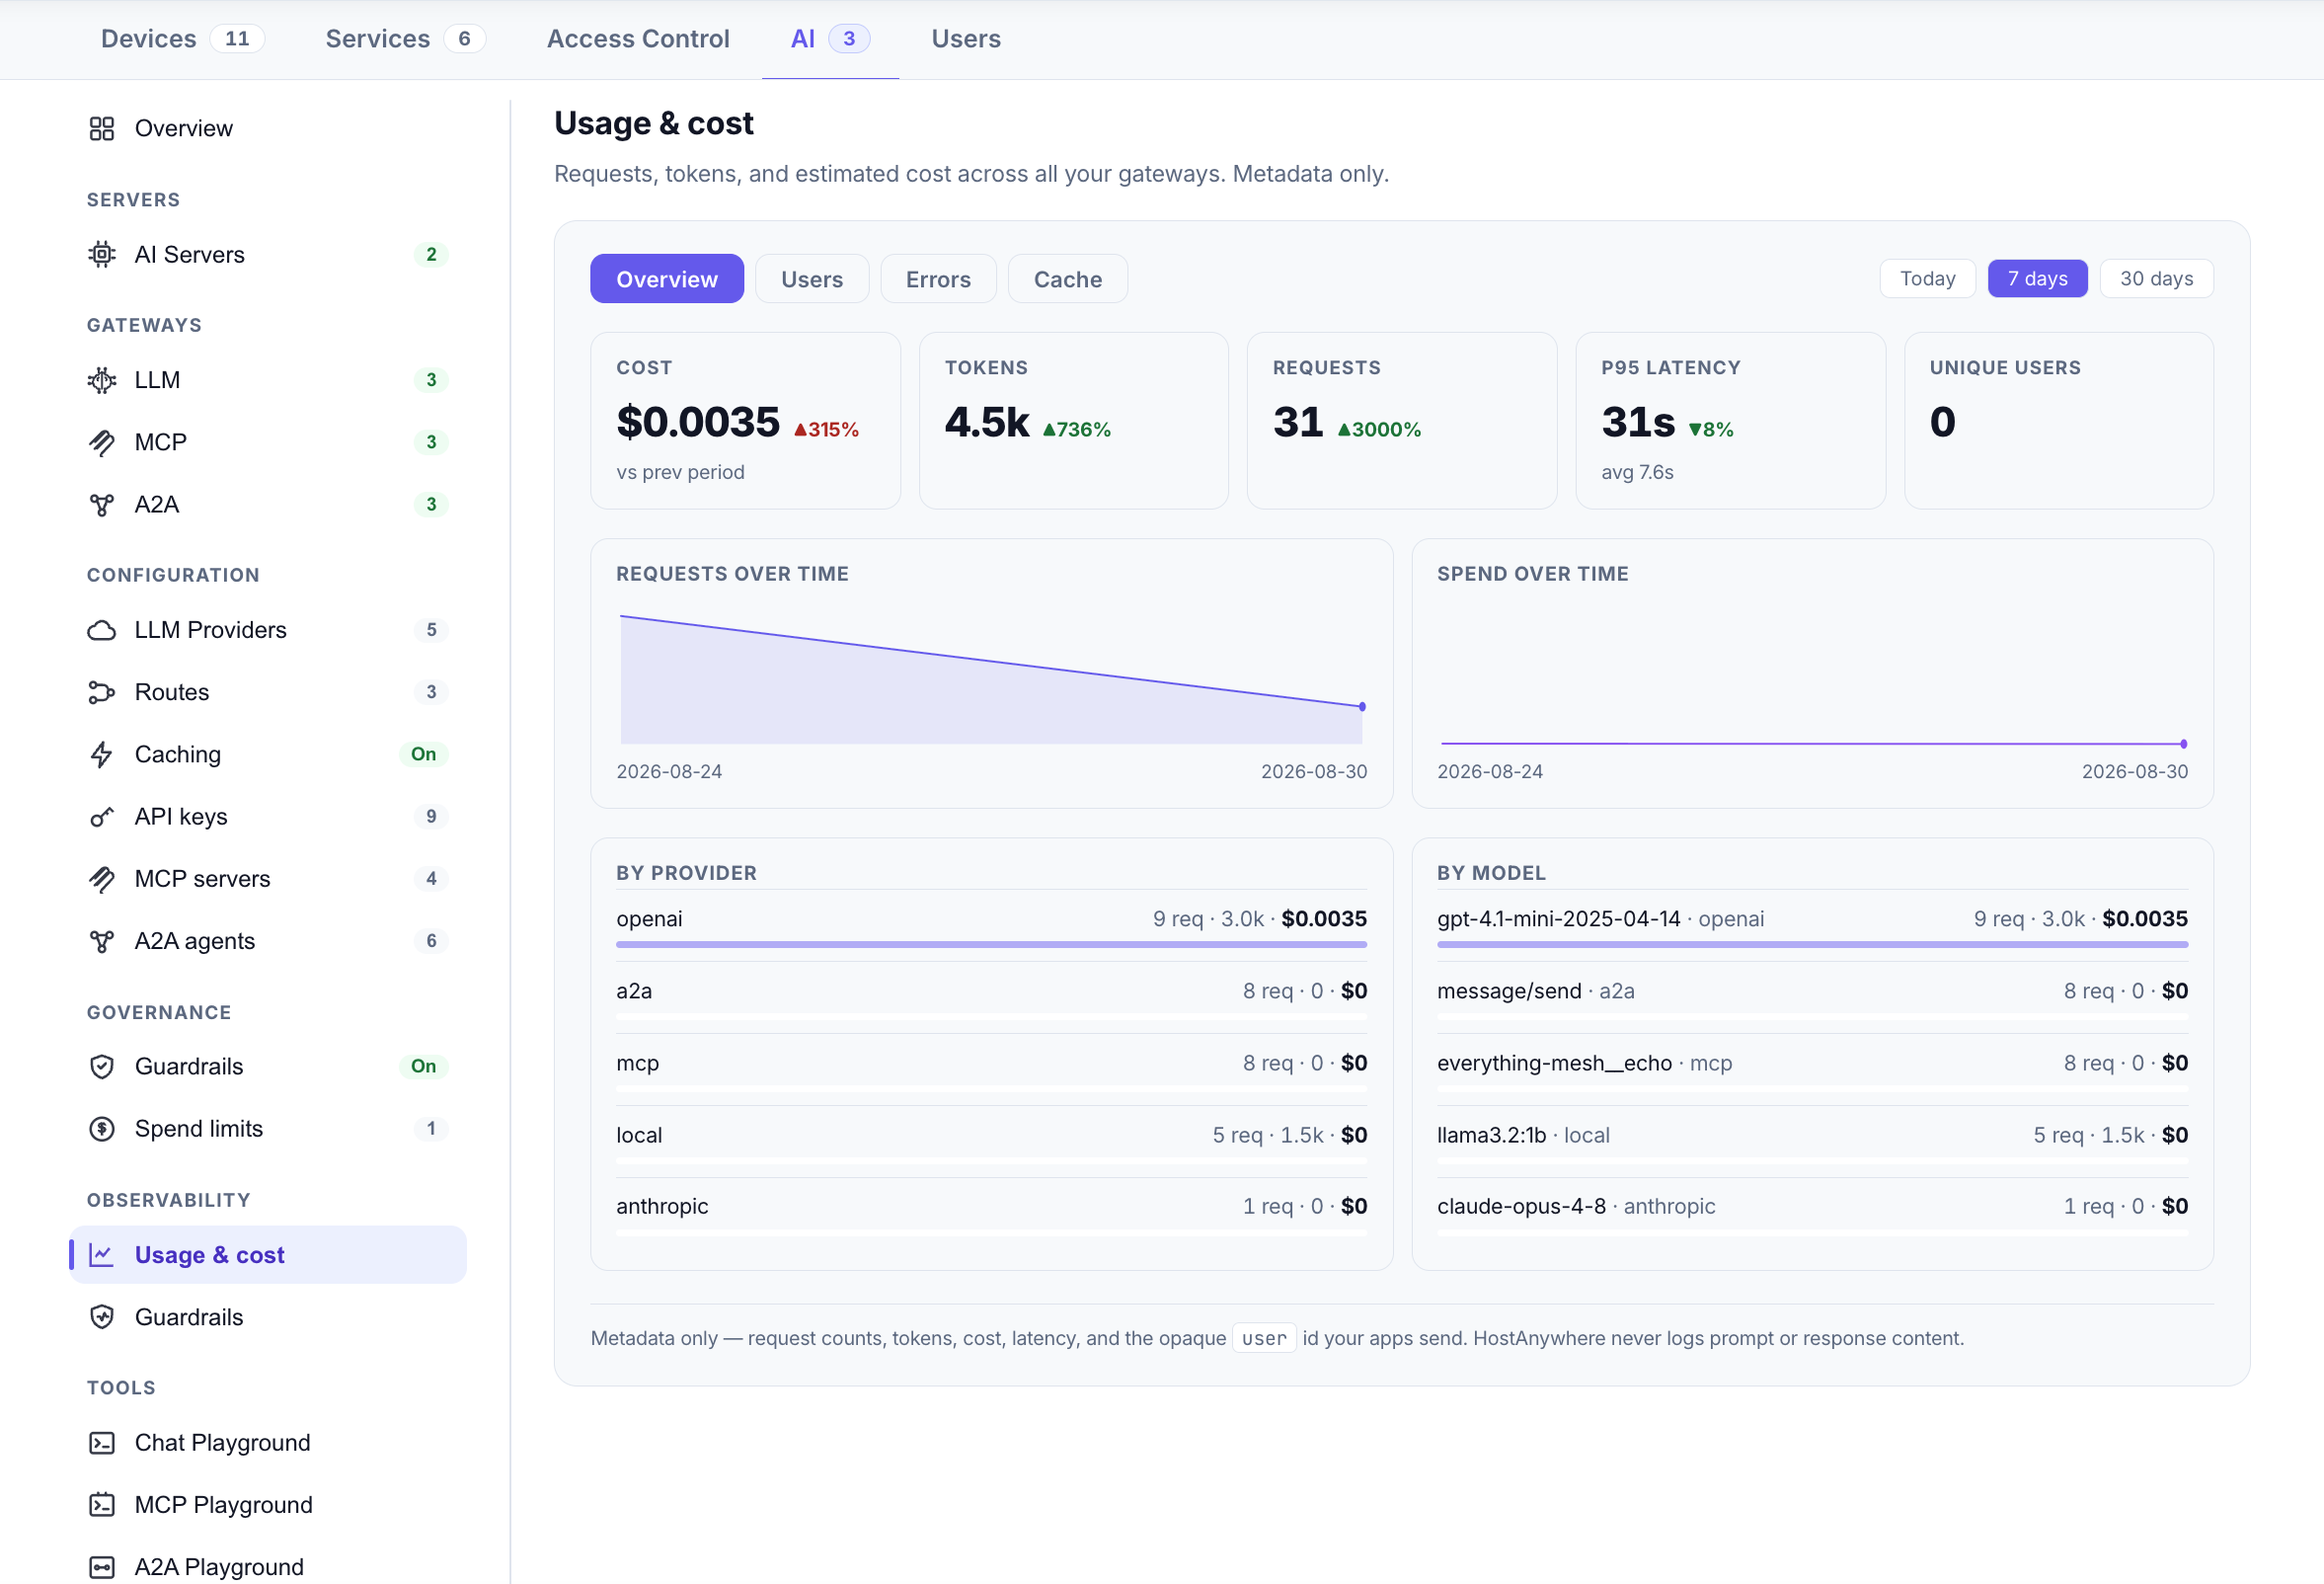Open Spend limits governance page

pos(268,1129)
